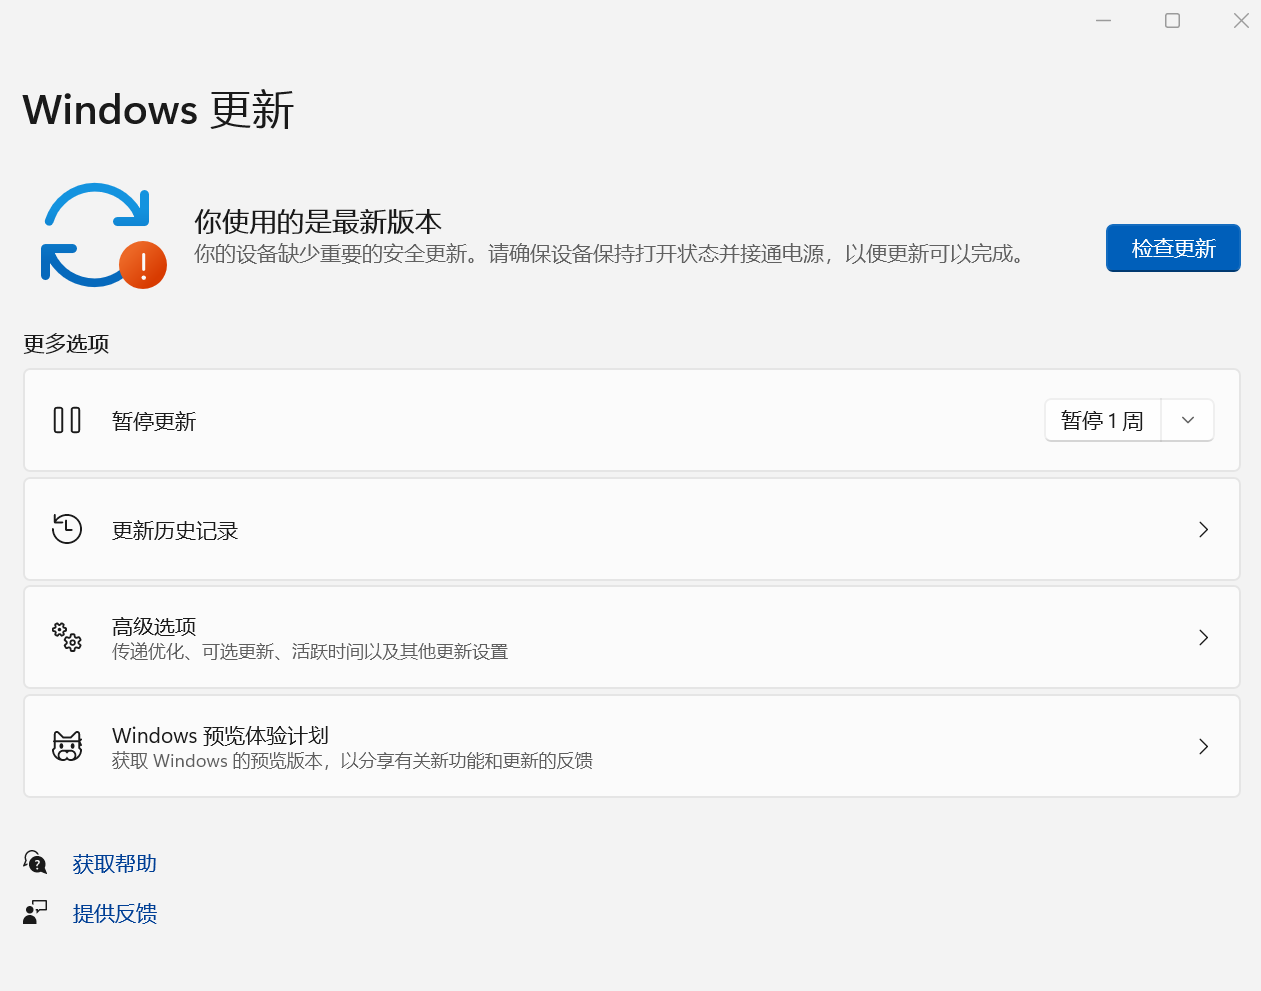Click the history clock icon beside 更新历史记录
The image size is (1261, 991).
[x=67, y=529]
